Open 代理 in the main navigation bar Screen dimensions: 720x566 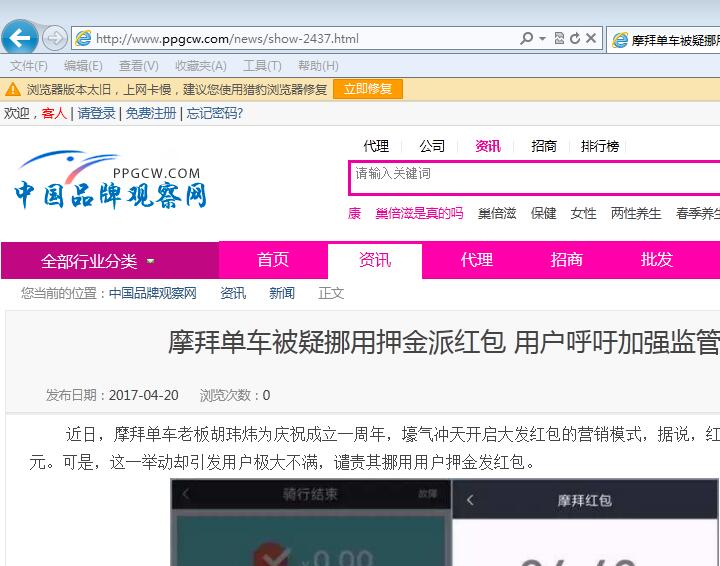click(x=477, y=260)
